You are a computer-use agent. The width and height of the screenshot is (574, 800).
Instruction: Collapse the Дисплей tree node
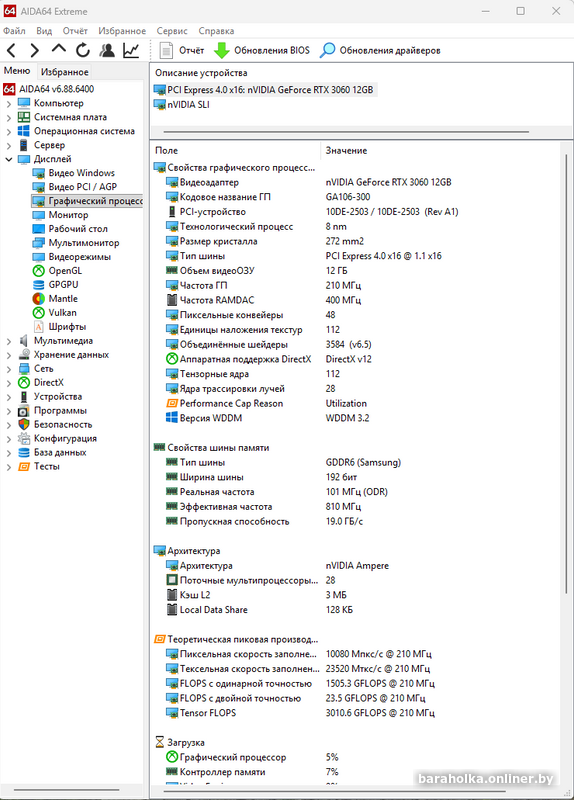click(9, 159)
